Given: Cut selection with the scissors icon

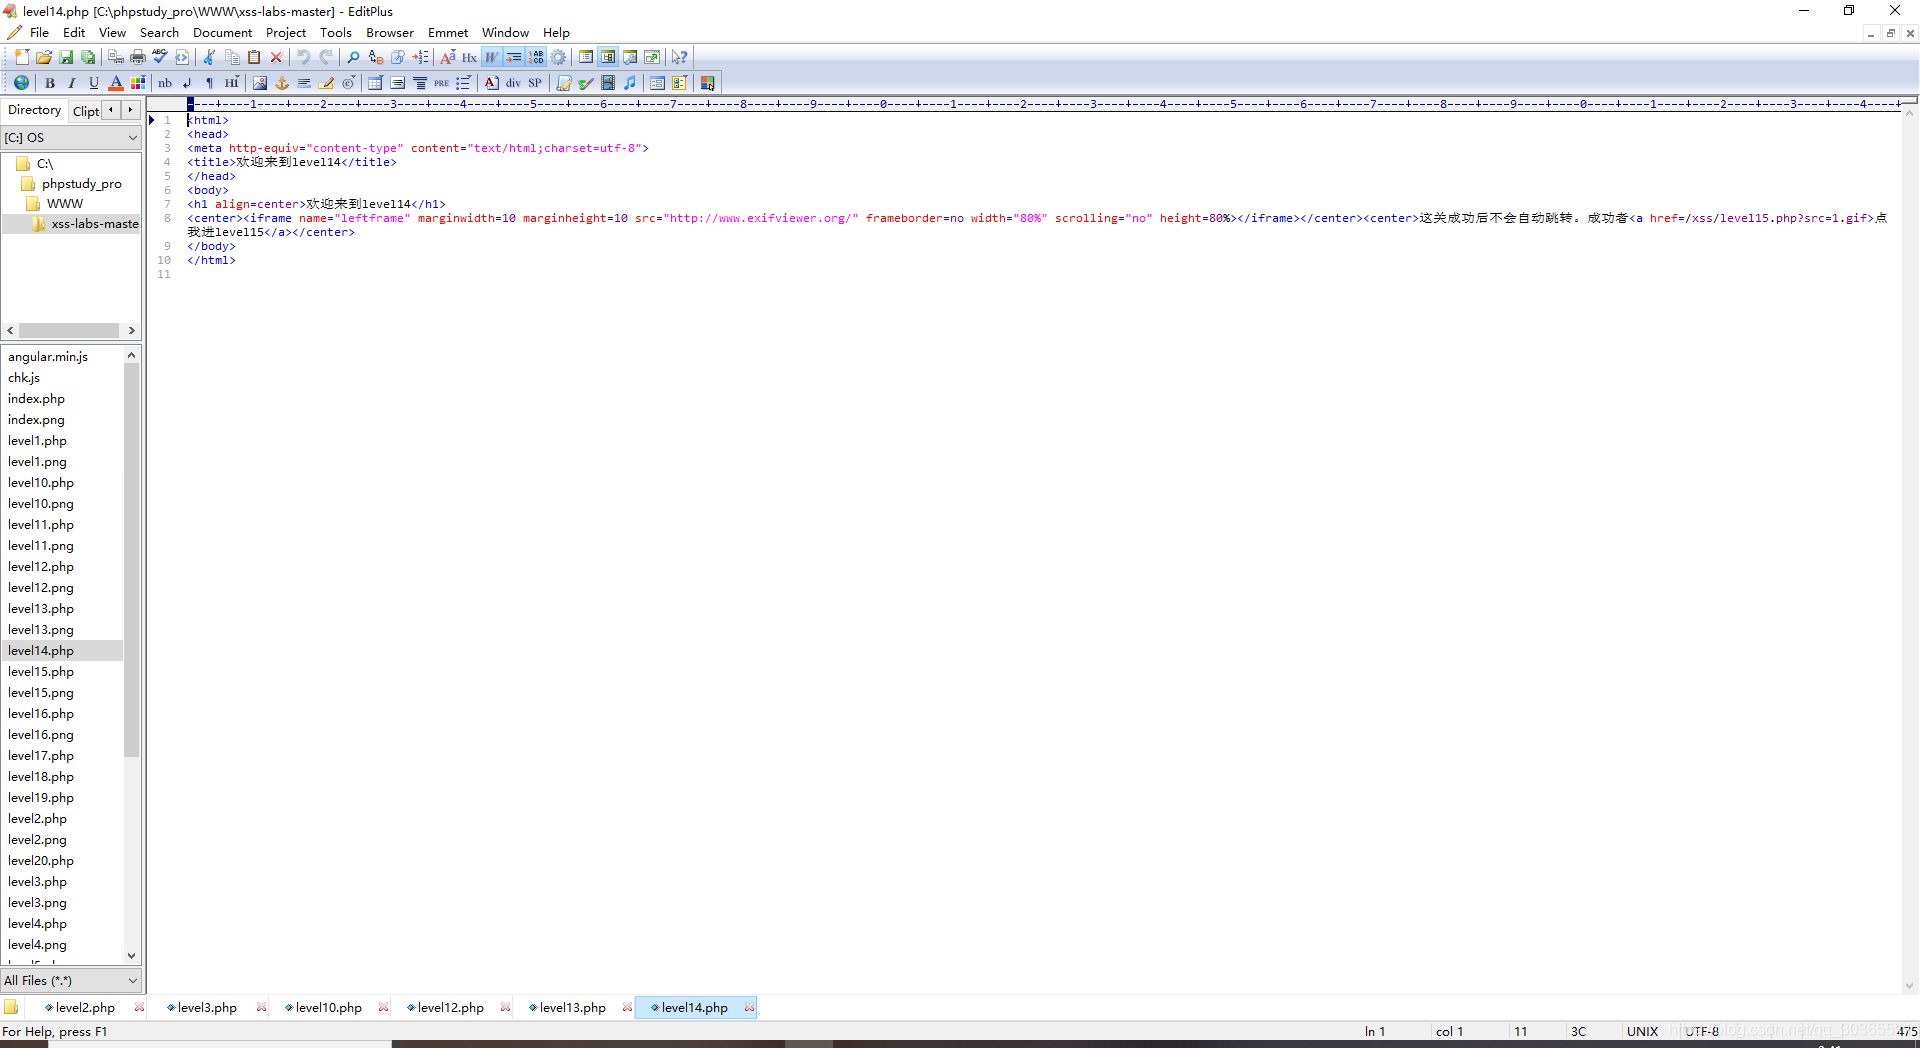Looking at the screenshot, I should (x=210, y=57).
